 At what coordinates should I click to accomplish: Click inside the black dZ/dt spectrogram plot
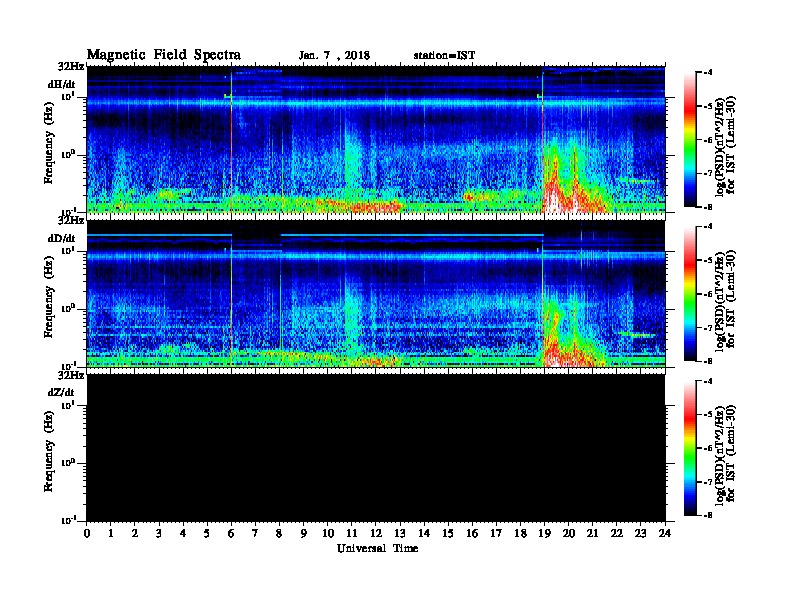(x=376, y=448)
